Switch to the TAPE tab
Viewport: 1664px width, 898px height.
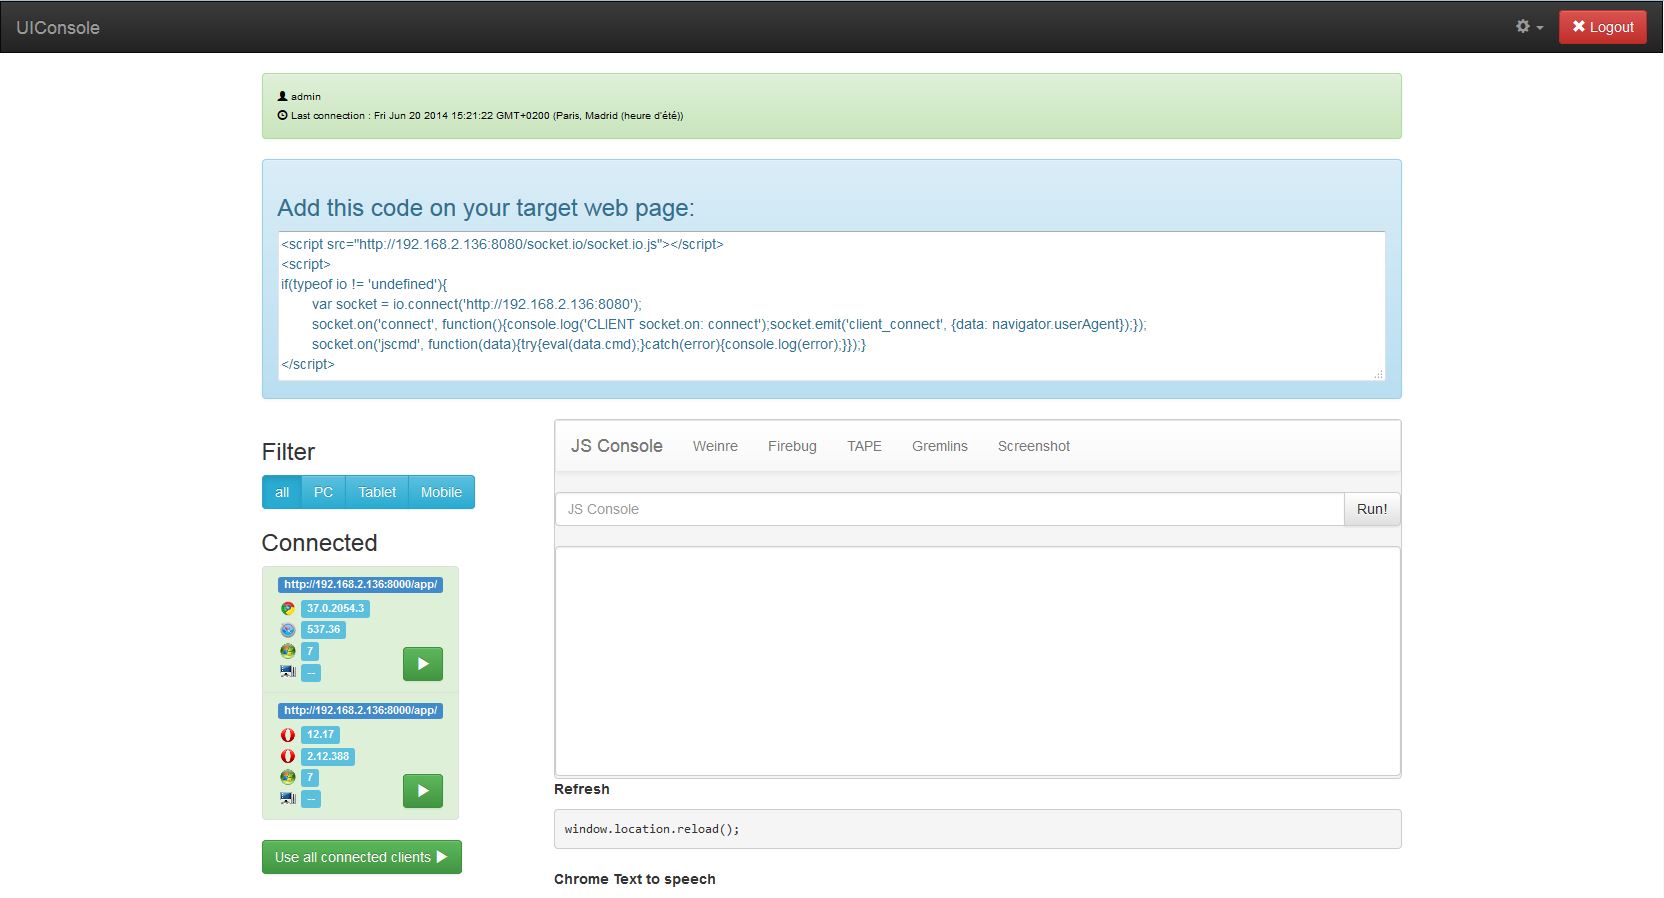864,446
